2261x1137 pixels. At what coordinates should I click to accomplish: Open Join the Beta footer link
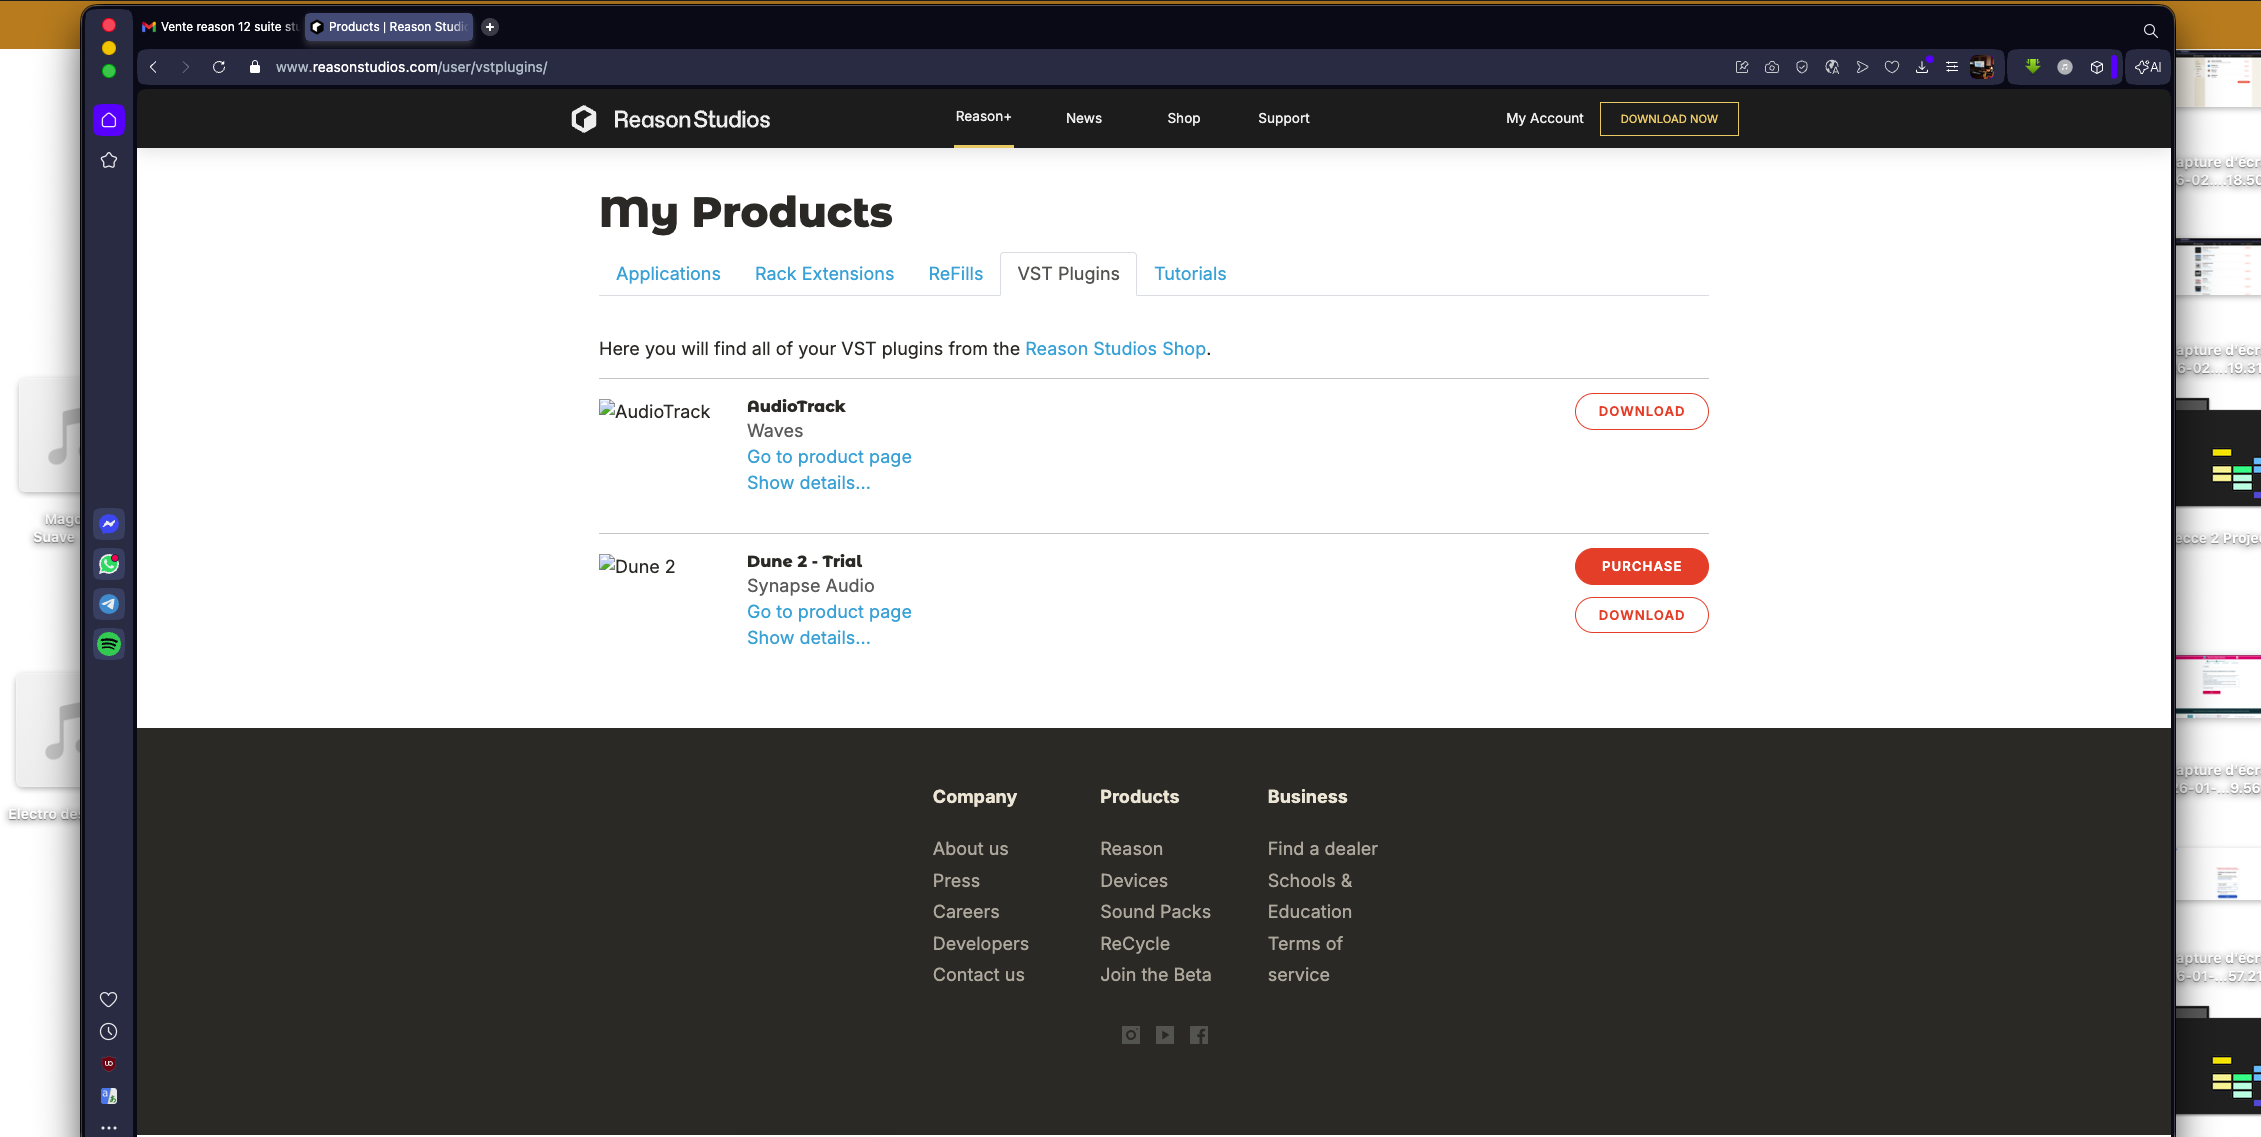point(1155,975)
